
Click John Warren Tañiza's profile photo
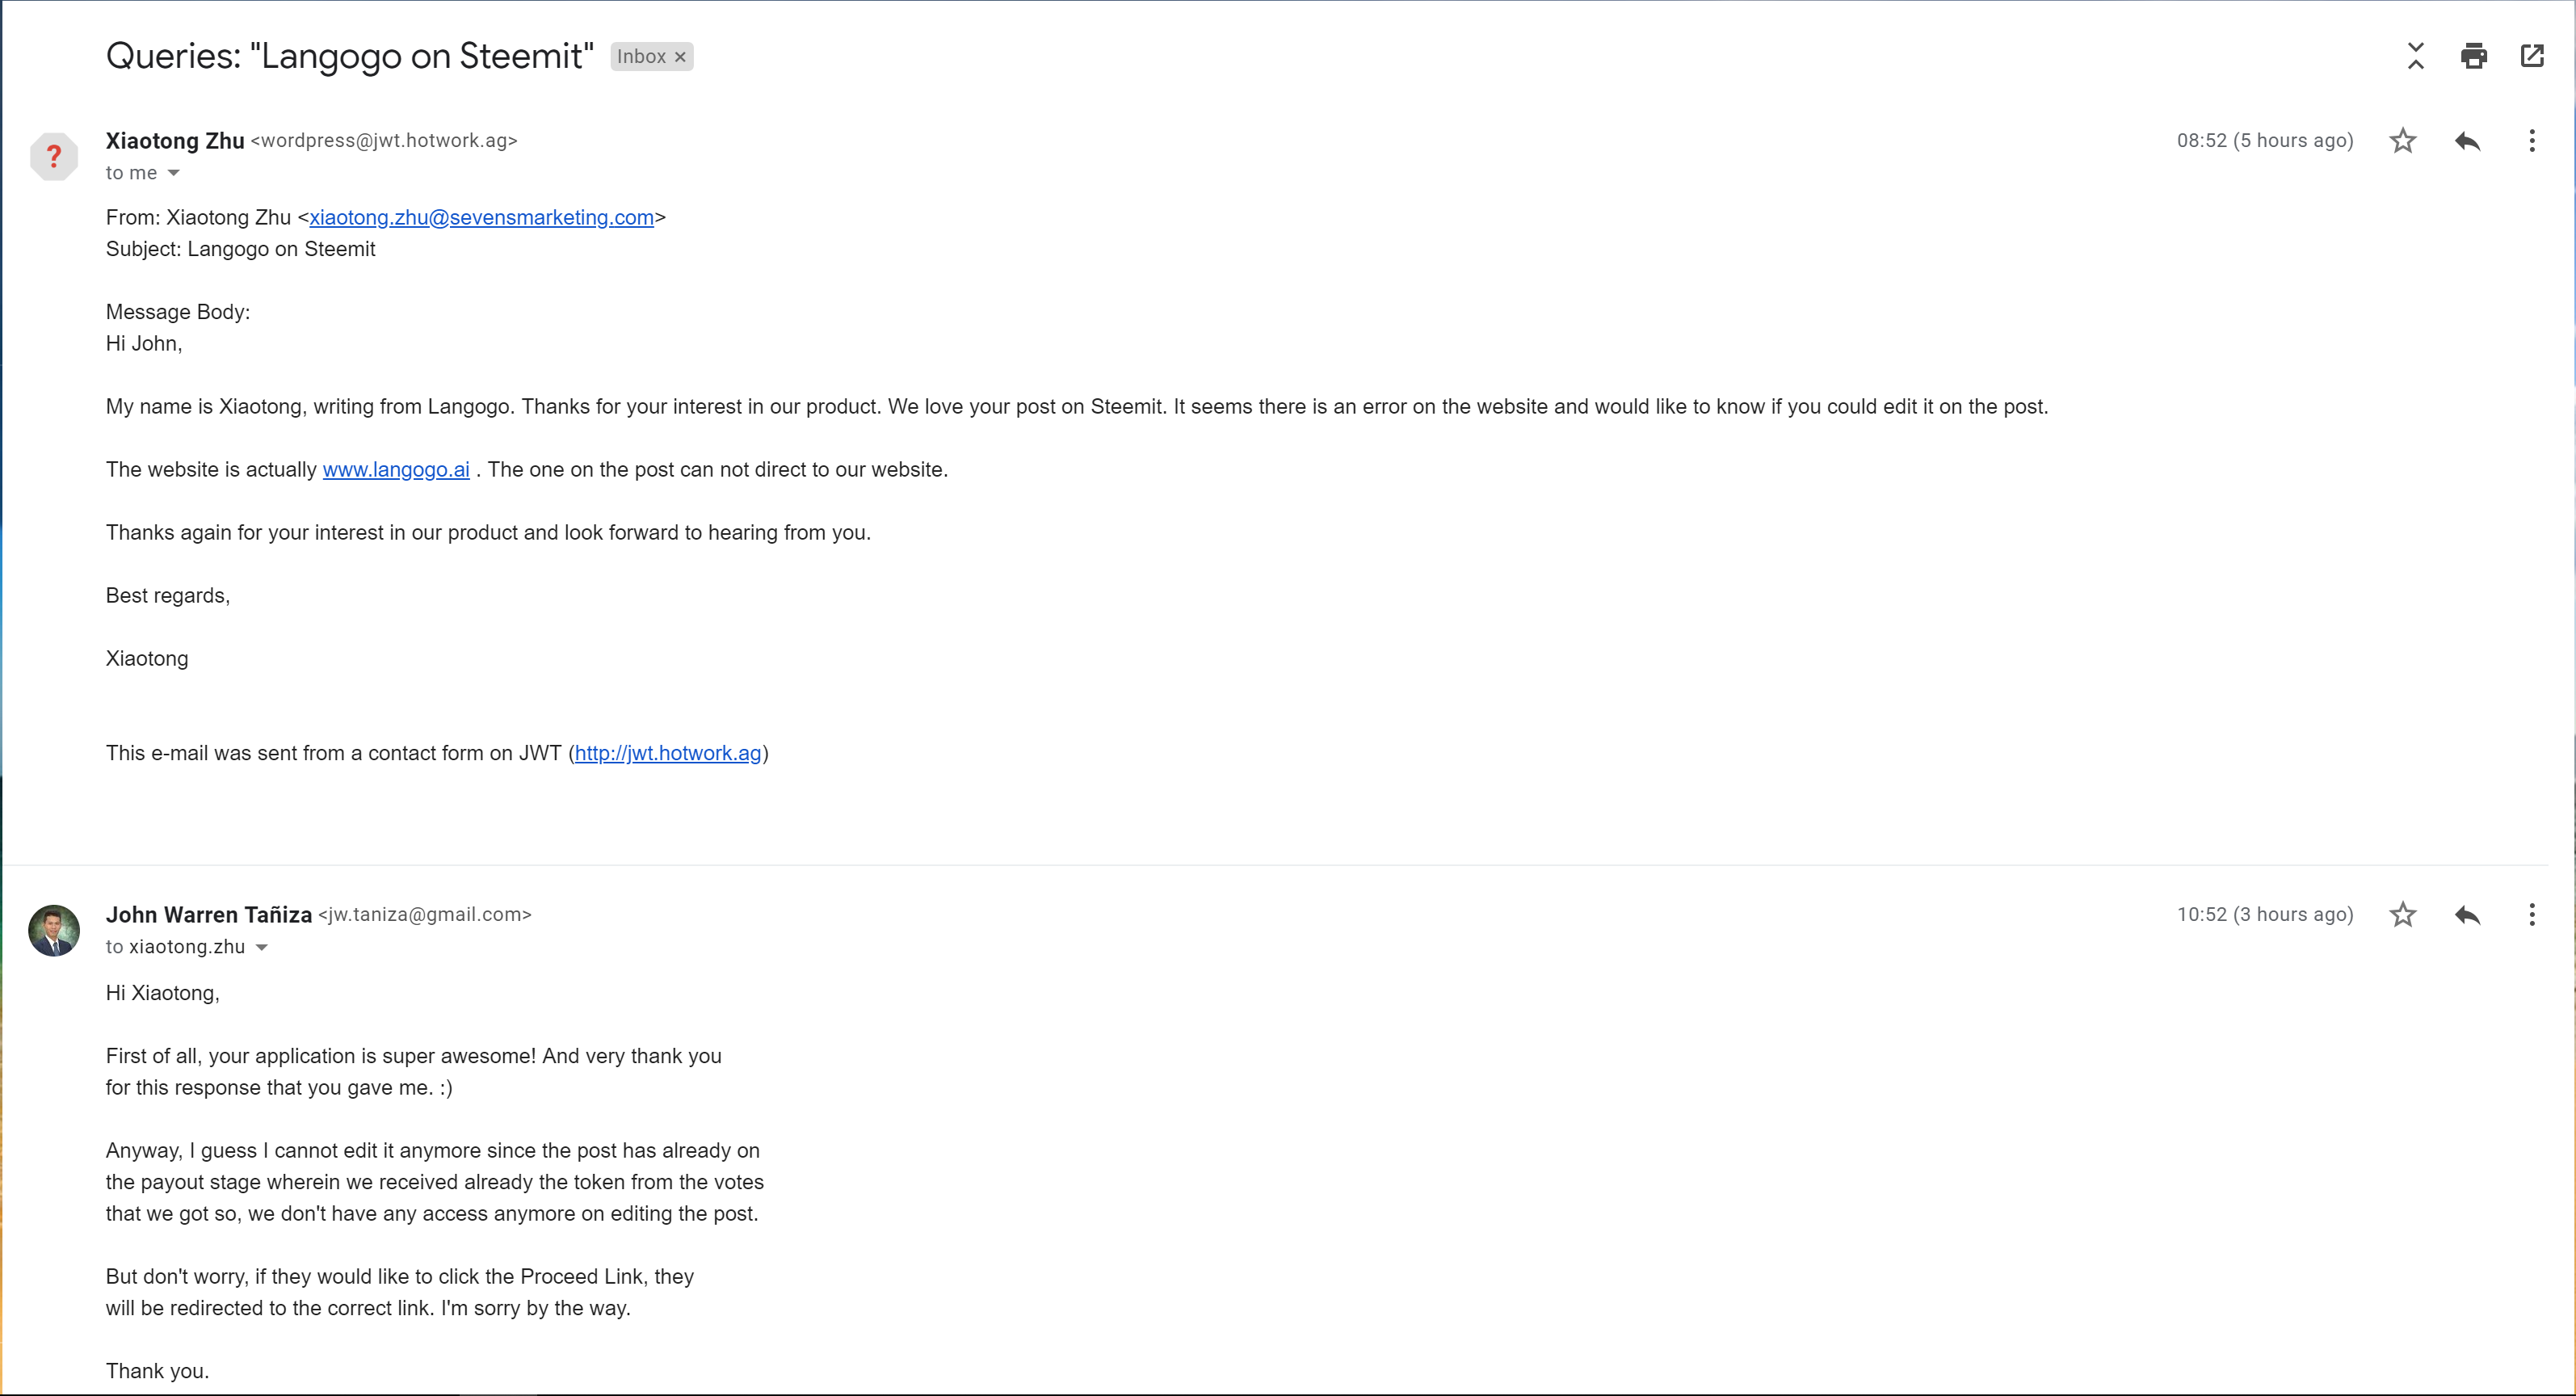pos(54,931)
